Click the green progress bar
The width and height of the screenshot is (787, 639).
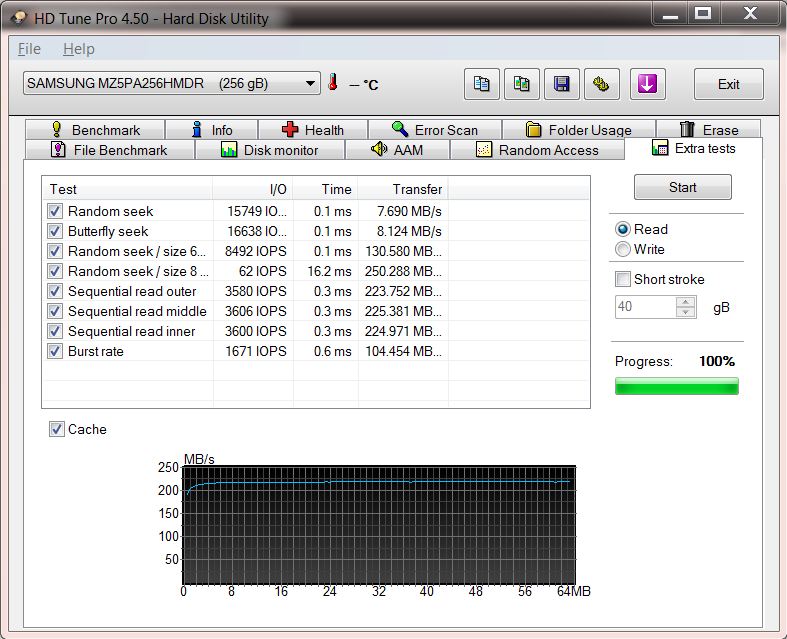[x=676, y=386]
